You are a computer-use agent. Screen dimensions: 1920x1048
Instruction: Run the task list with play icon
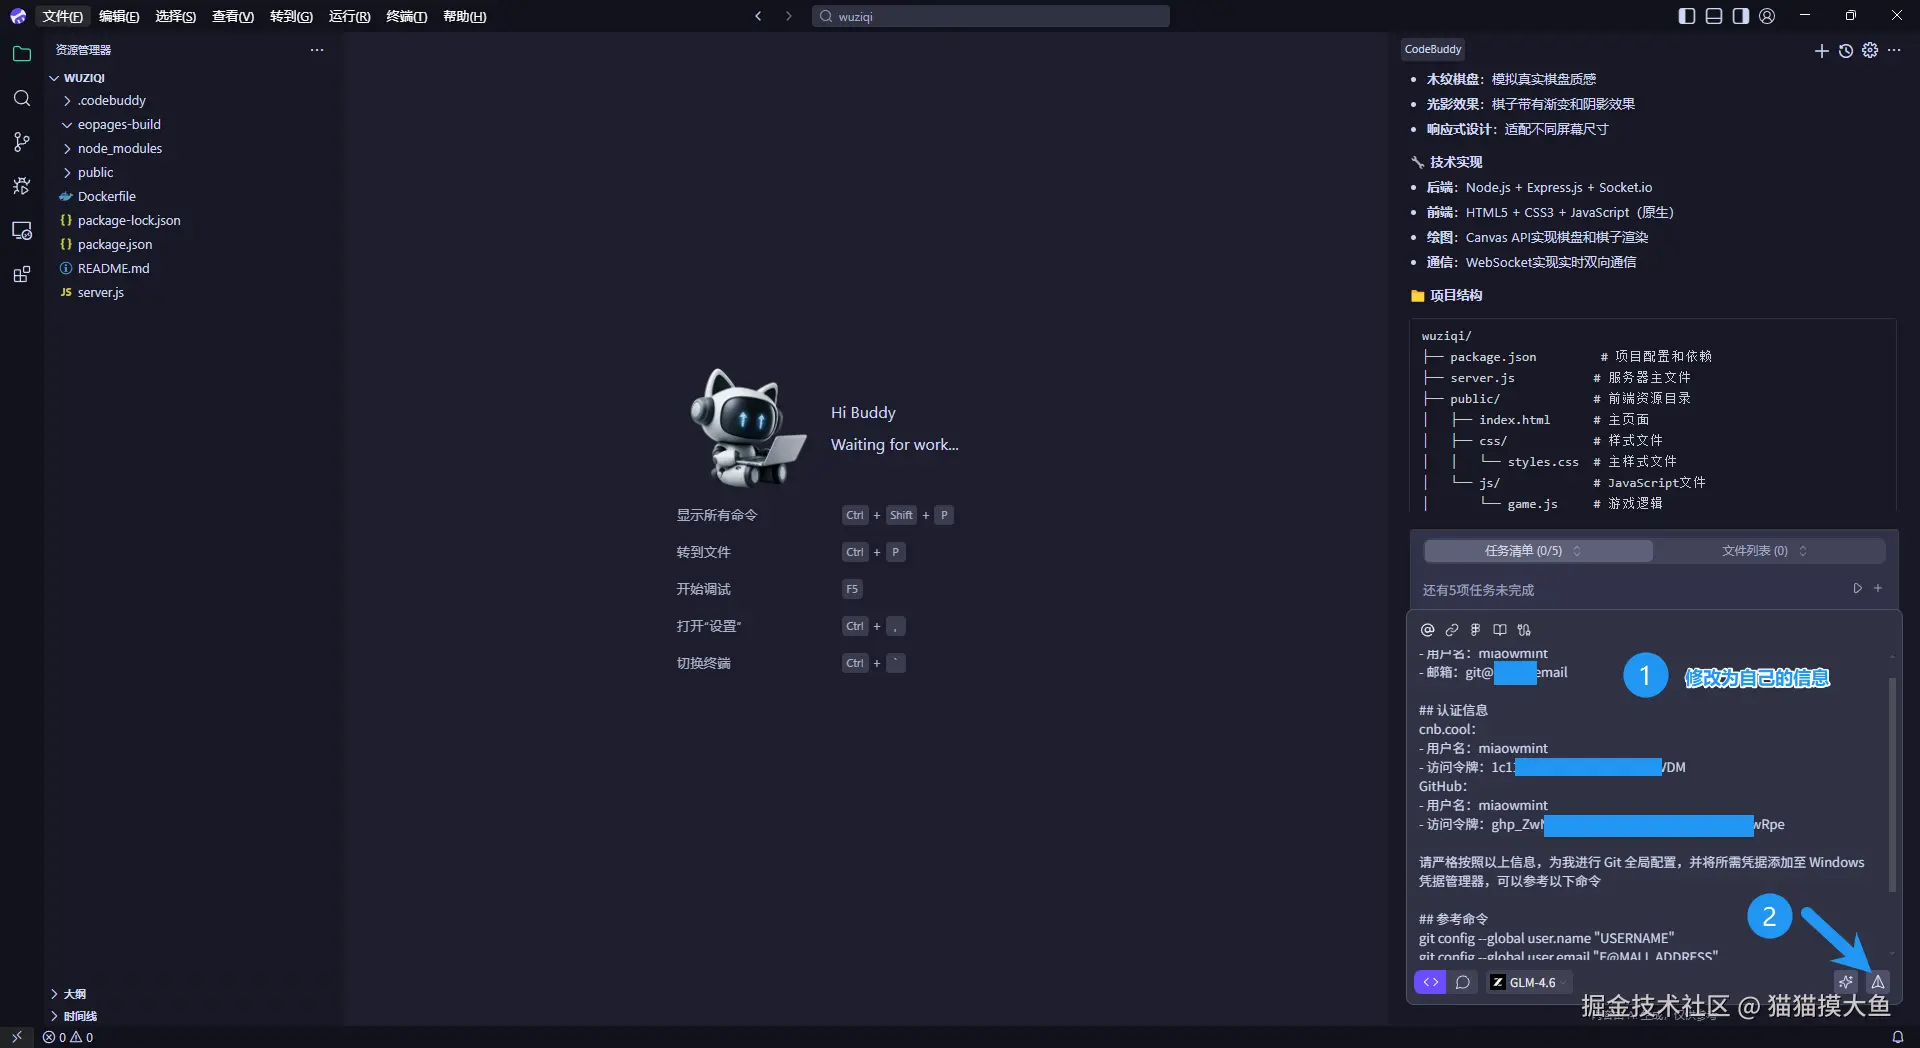coord(1857,589)
